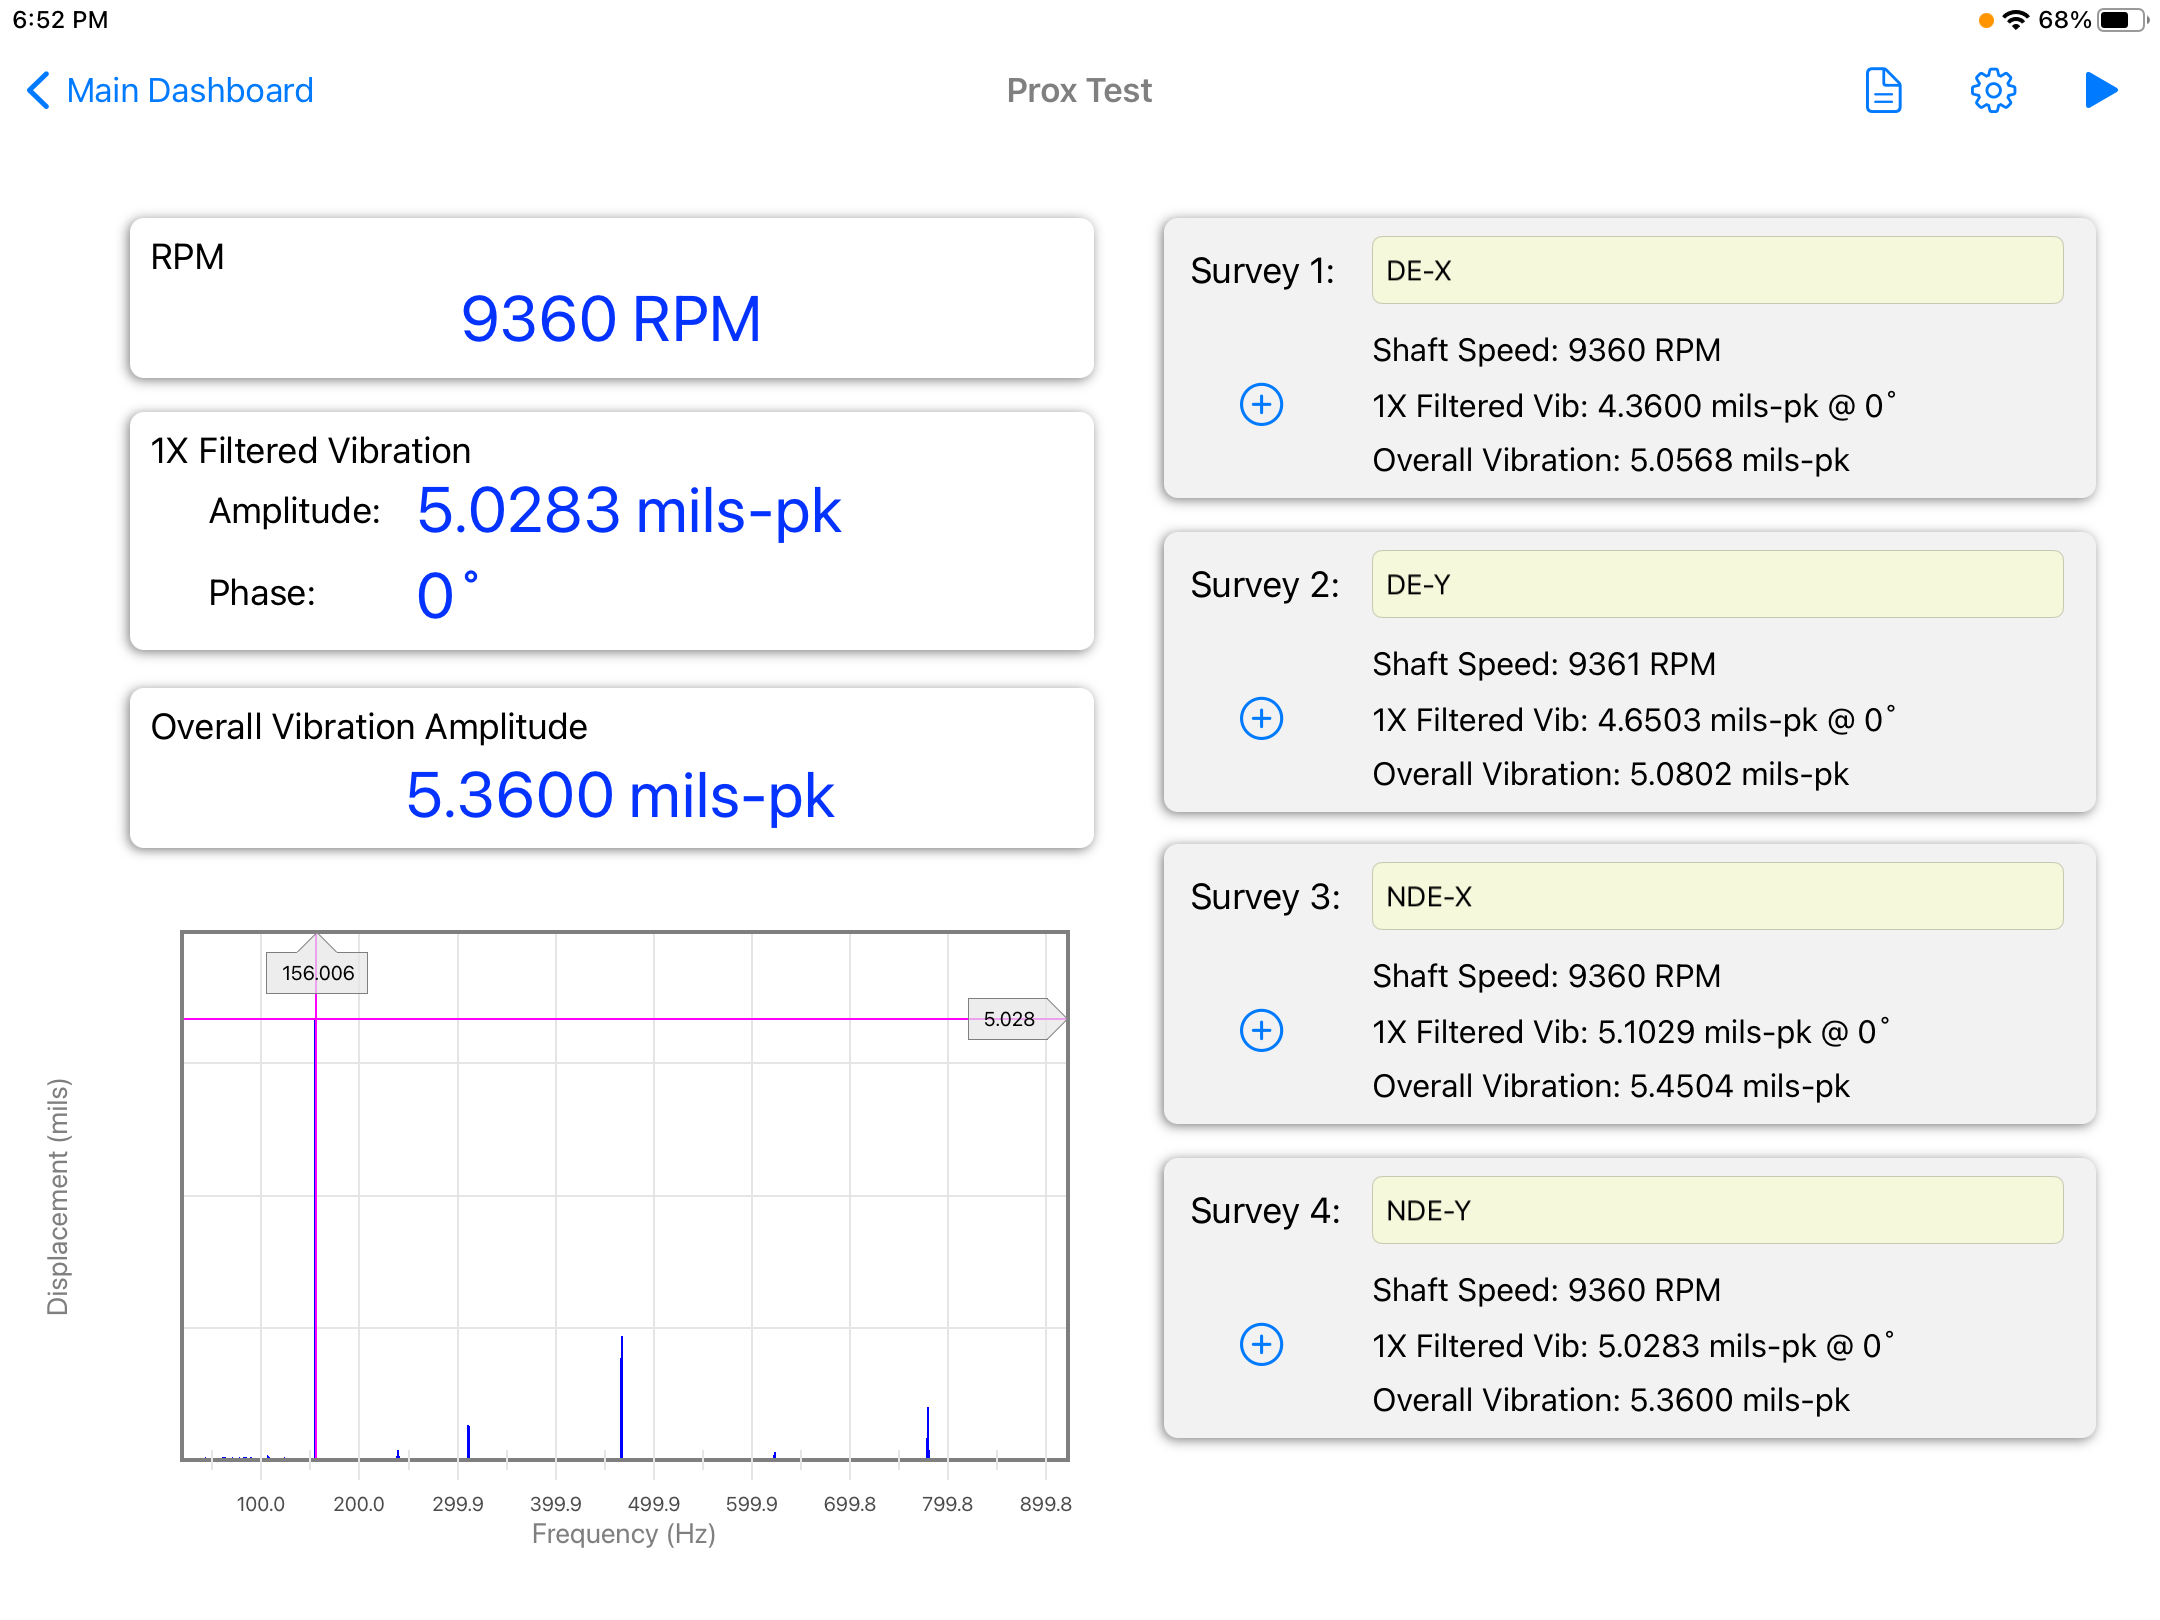Tap the plus icon for Survey 3
Viewport: 2160px width, 1620px height.
click(1261, 1030)
